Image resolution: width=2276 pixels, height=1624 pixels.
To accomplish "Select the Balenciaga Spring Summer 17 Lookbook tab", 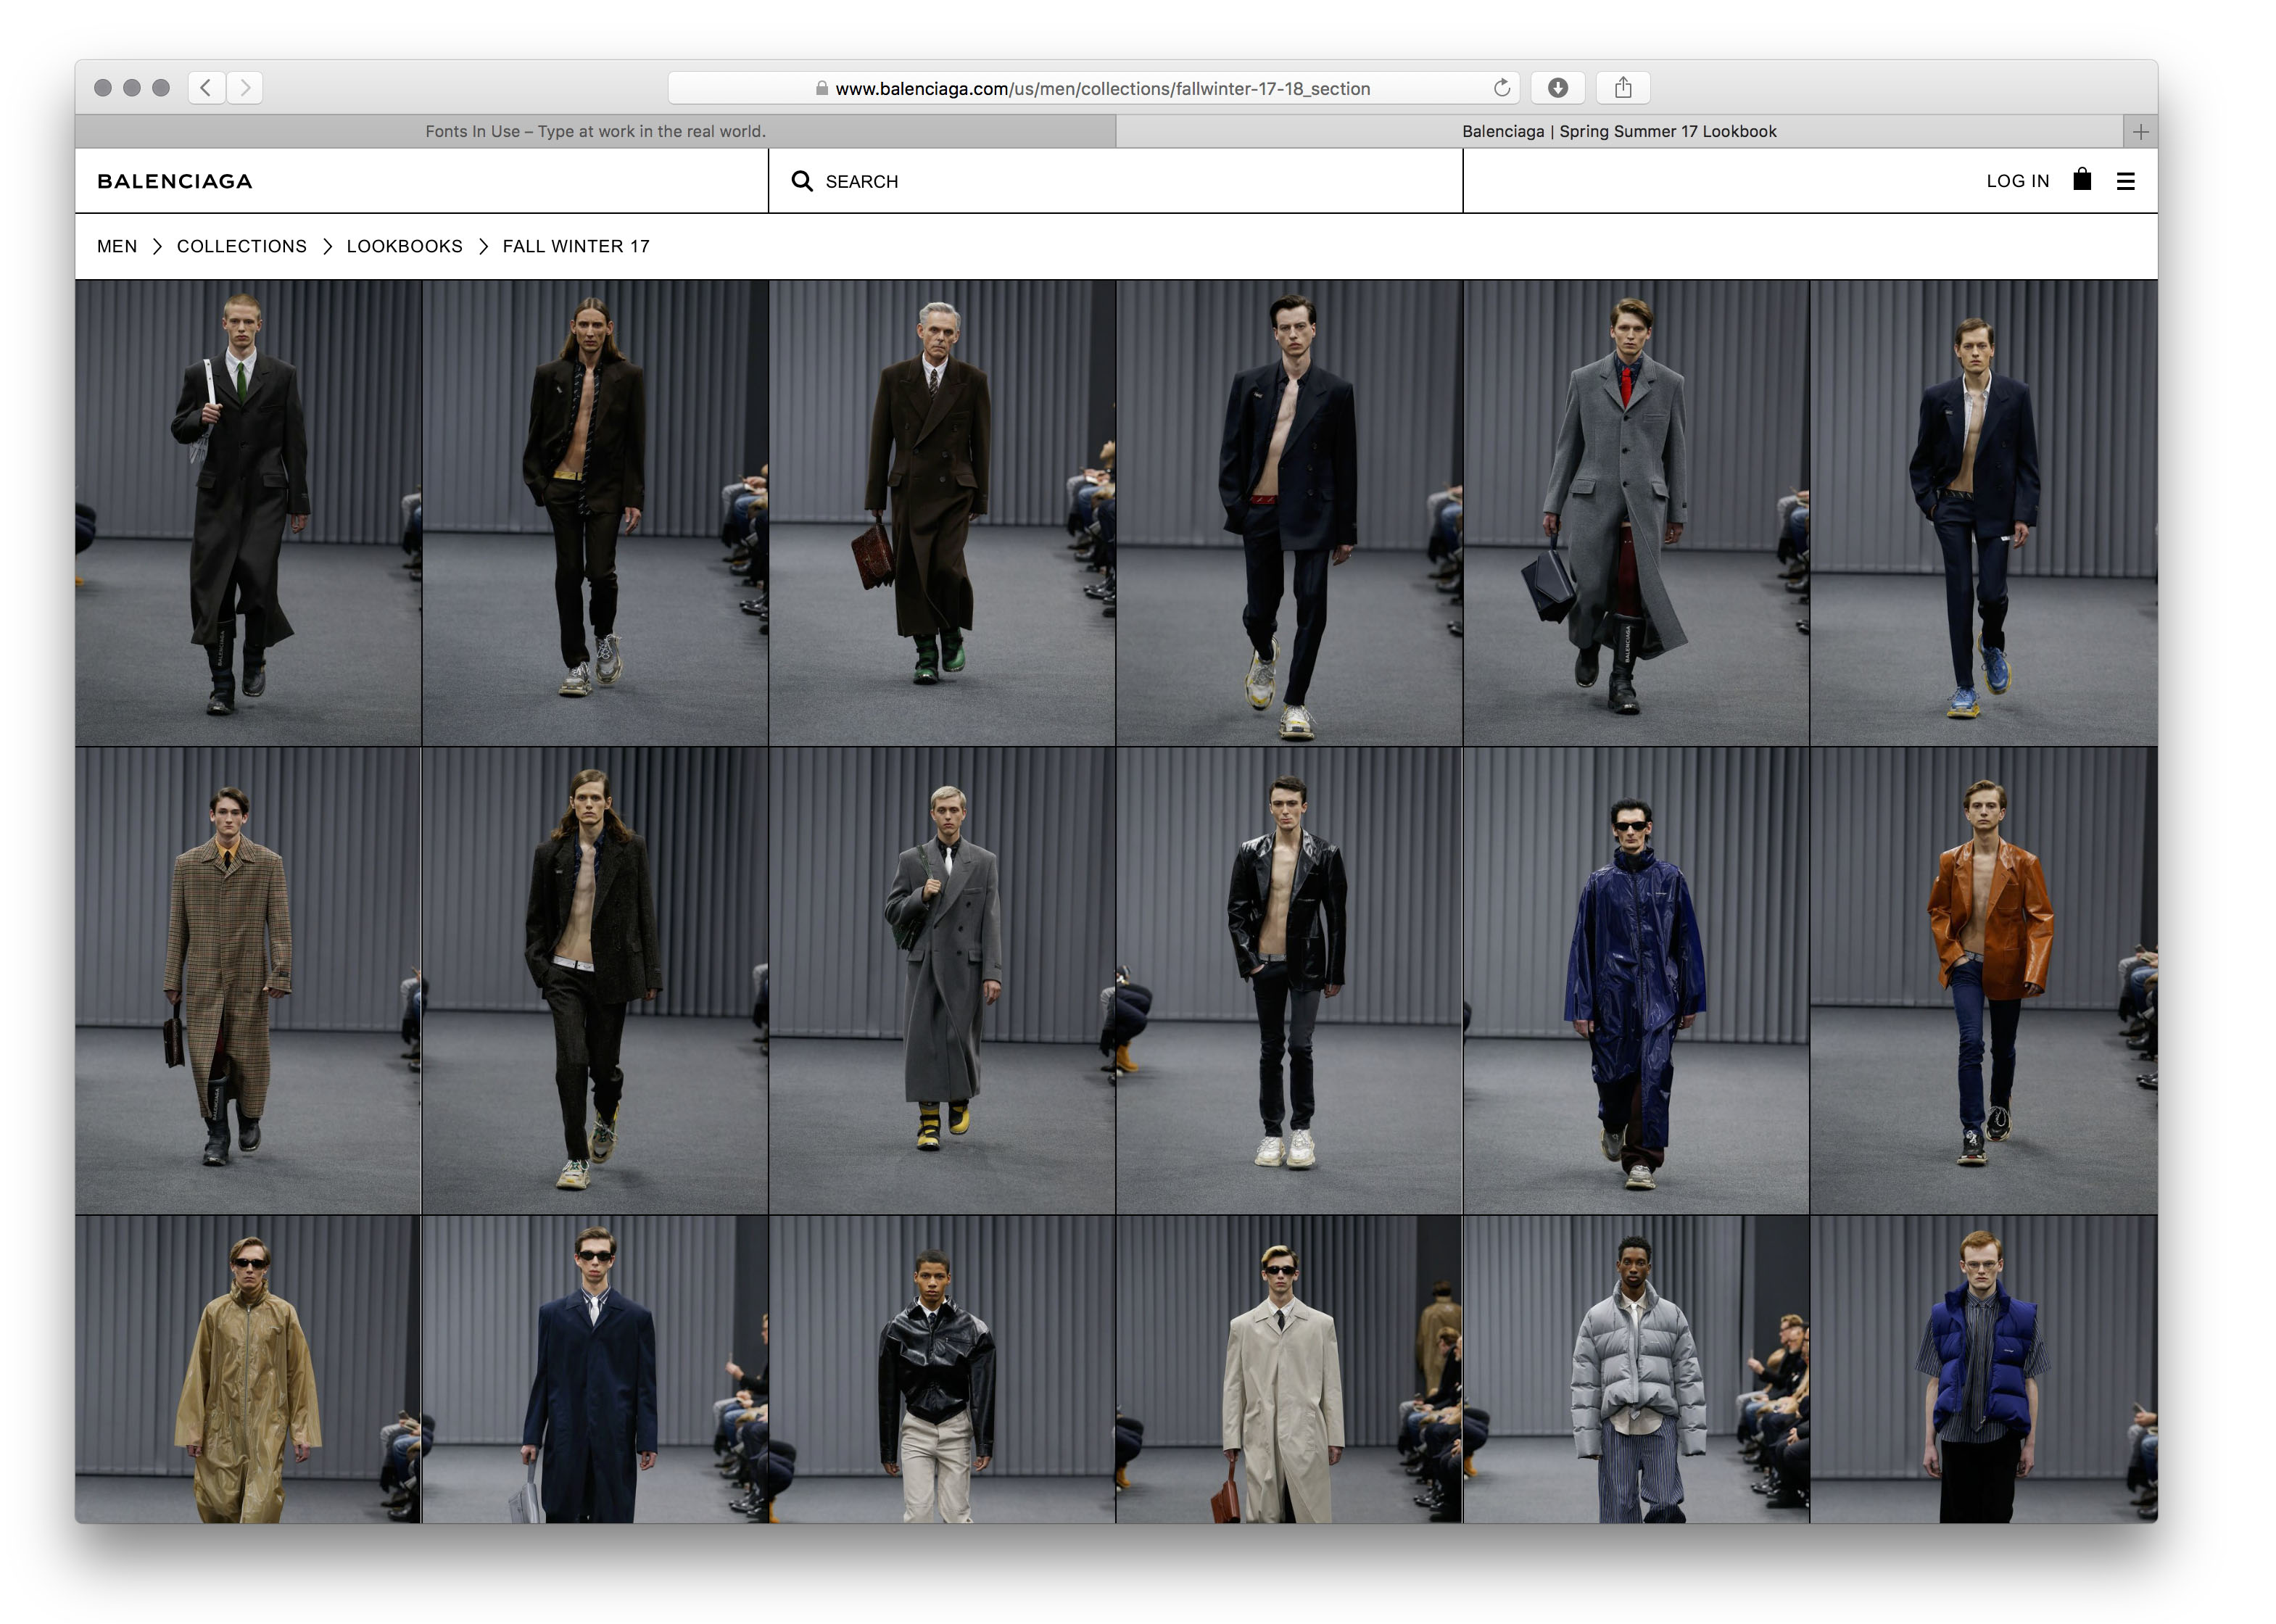I will tap(1618, 131).
